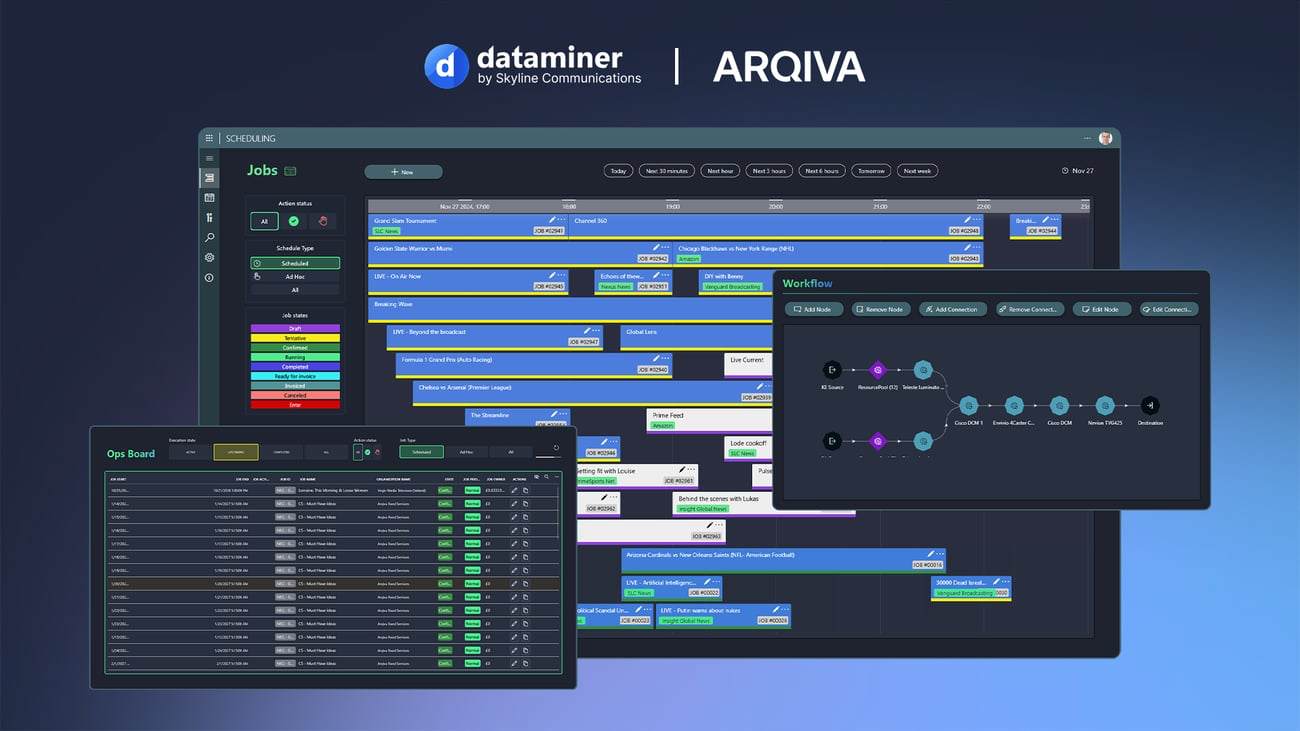1300x731 pixels.
Task: Open more options on Breaki... job card
Action: tap(1053, 219)
